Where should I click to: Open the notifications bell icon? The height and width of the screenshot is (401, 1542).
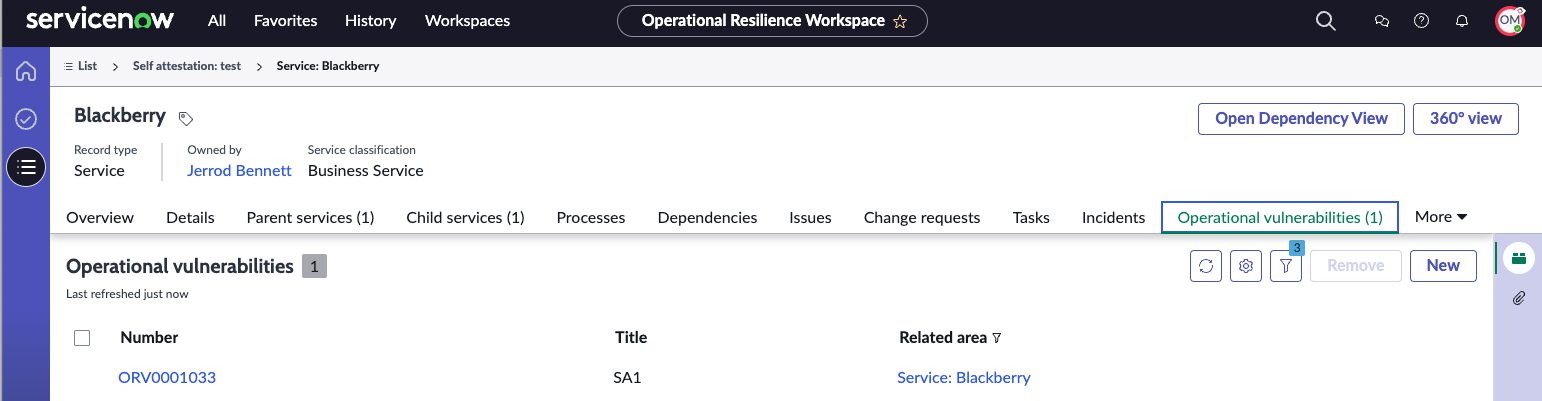point(1462,21)
